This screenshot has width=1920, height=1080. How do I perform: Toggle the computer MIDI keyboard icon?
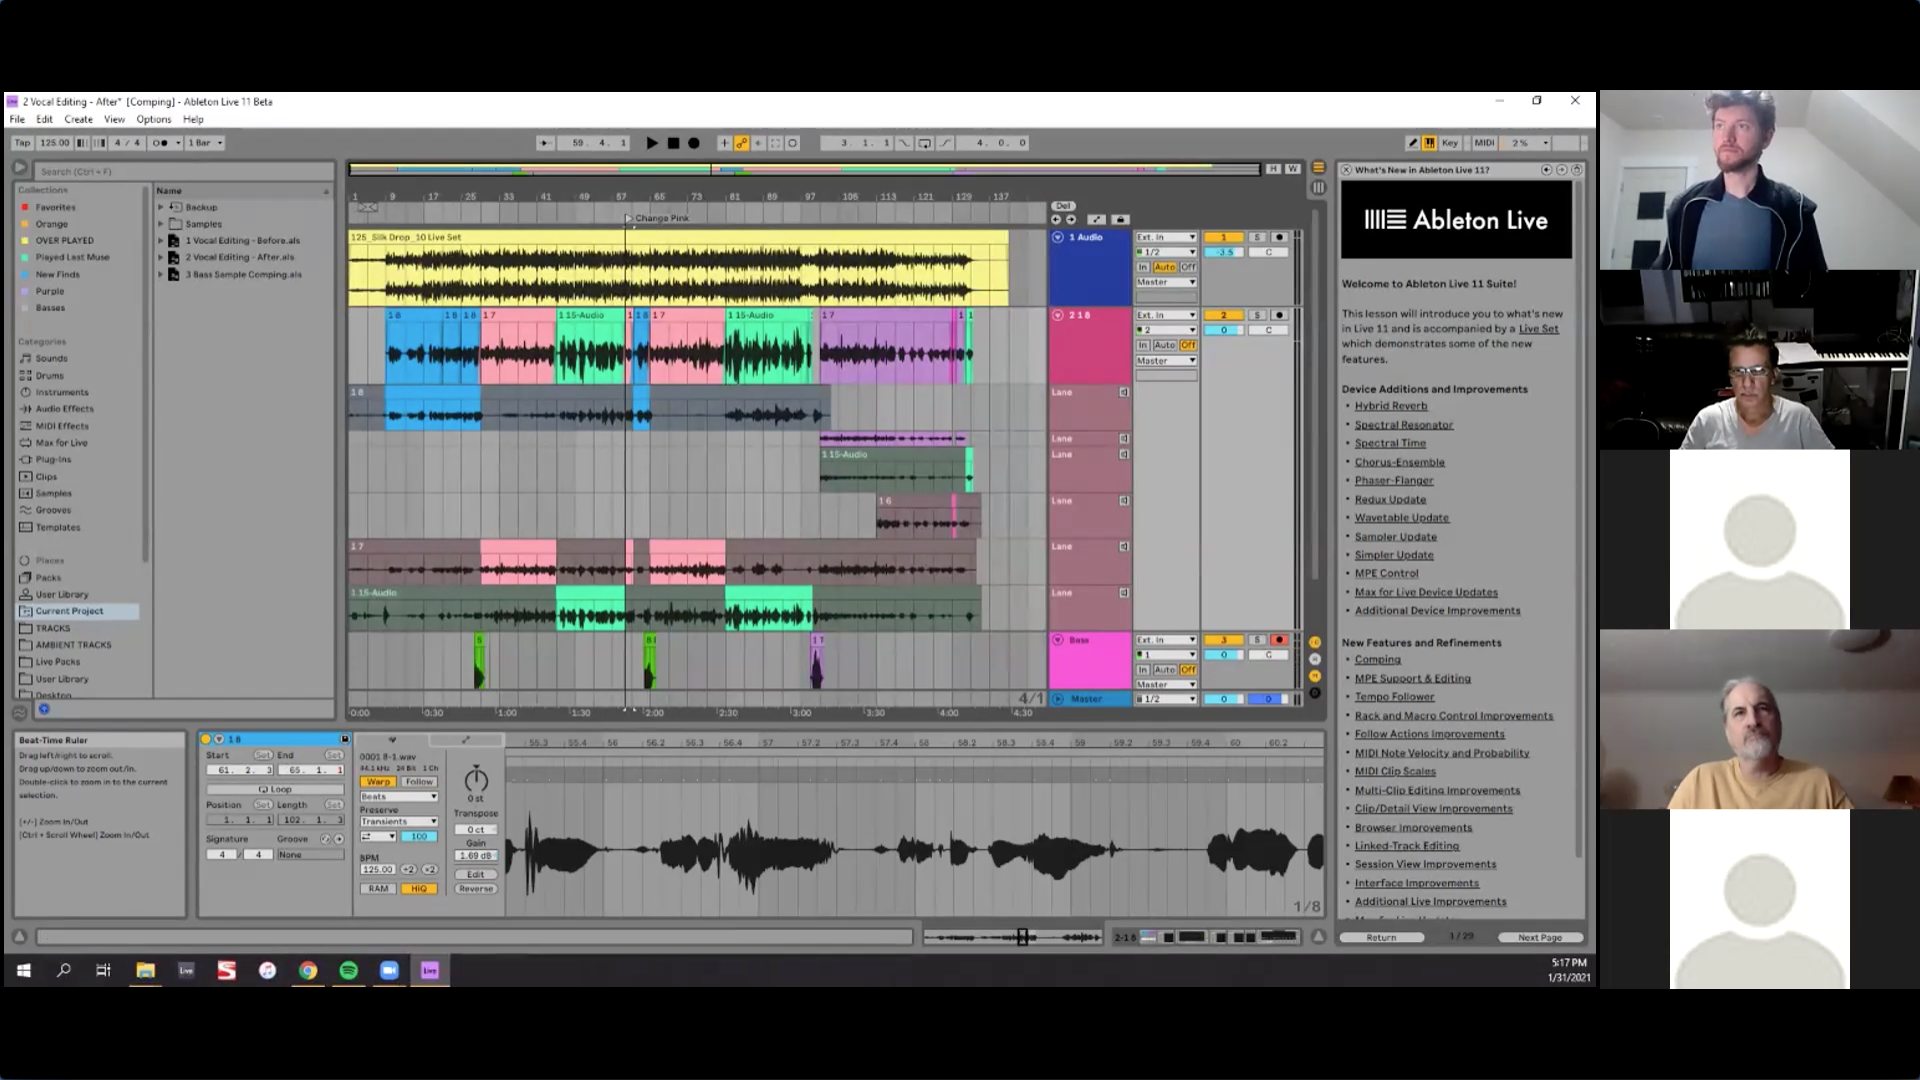pyautogui.click(x=1430, y=143)
